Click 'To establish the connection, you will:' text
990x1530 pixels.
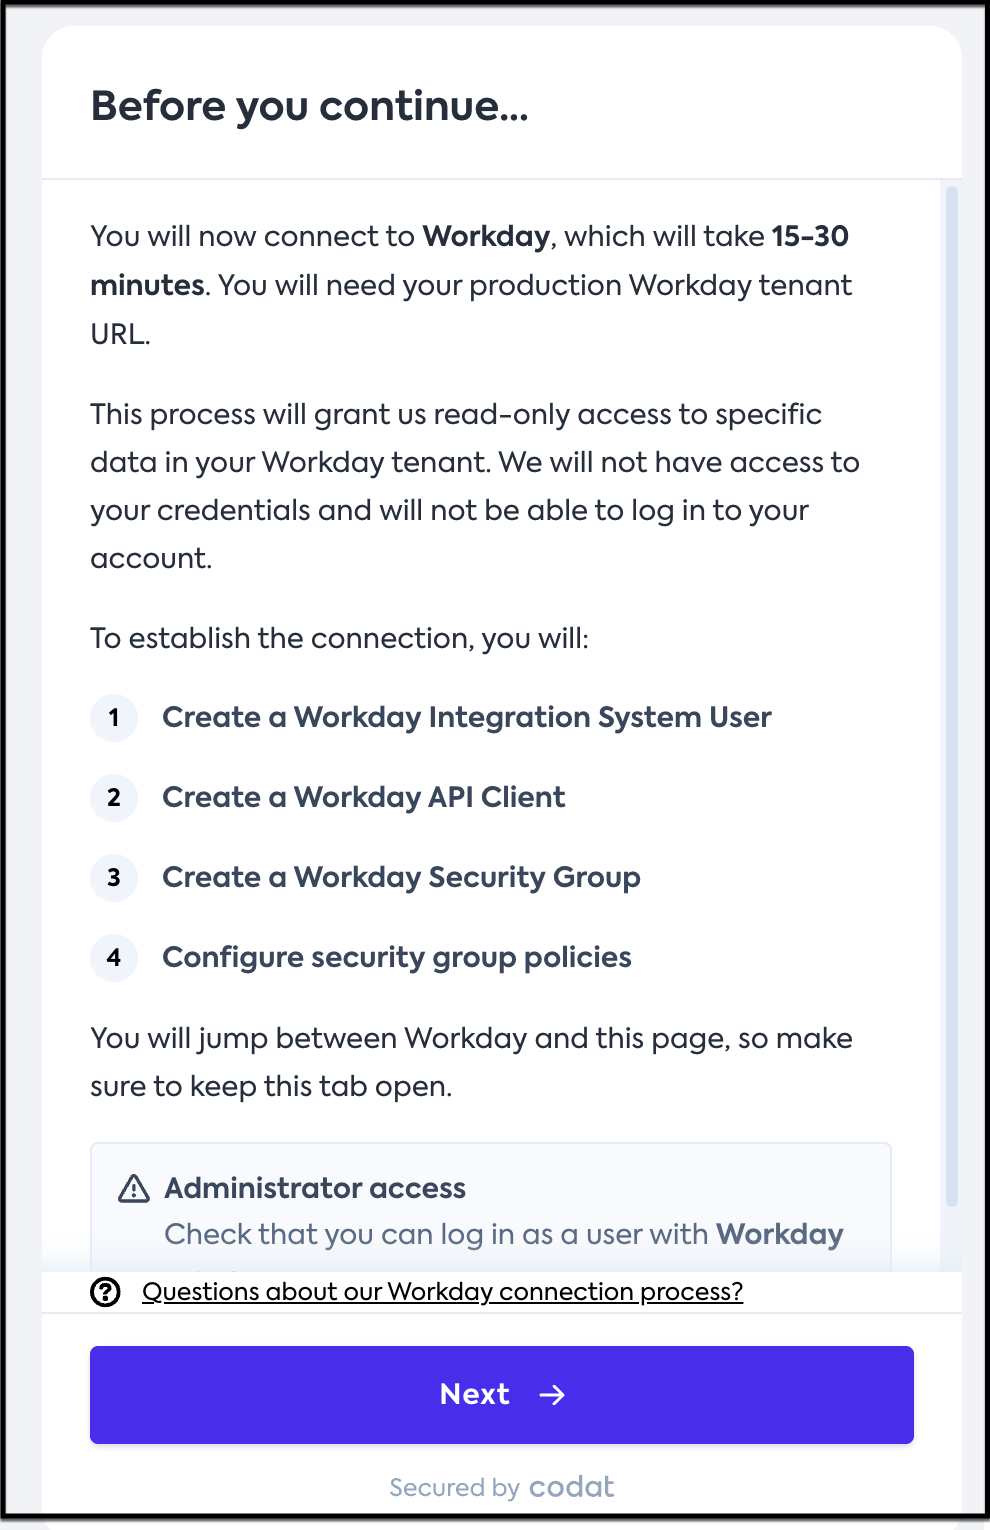pyautogui.click(x=340, y=638)
